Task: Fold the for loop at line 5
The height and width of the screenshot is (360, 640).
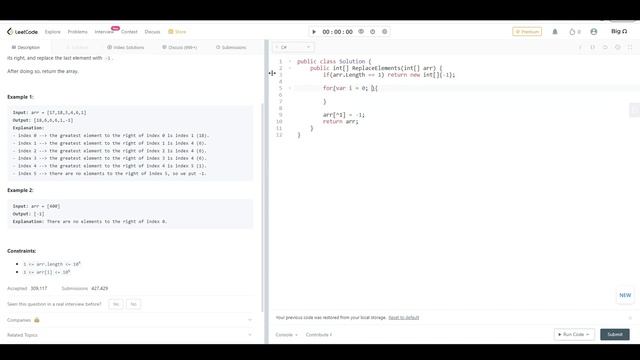Action: [290, 88]
